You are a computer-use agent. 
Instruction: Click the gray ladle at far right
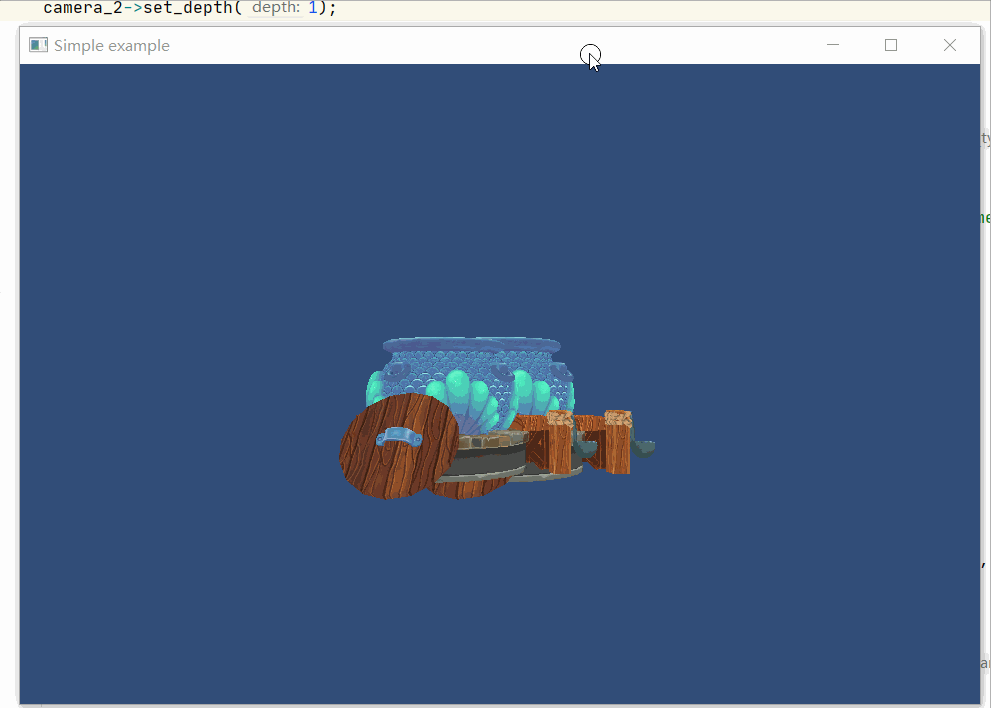[x=643, y=448]
